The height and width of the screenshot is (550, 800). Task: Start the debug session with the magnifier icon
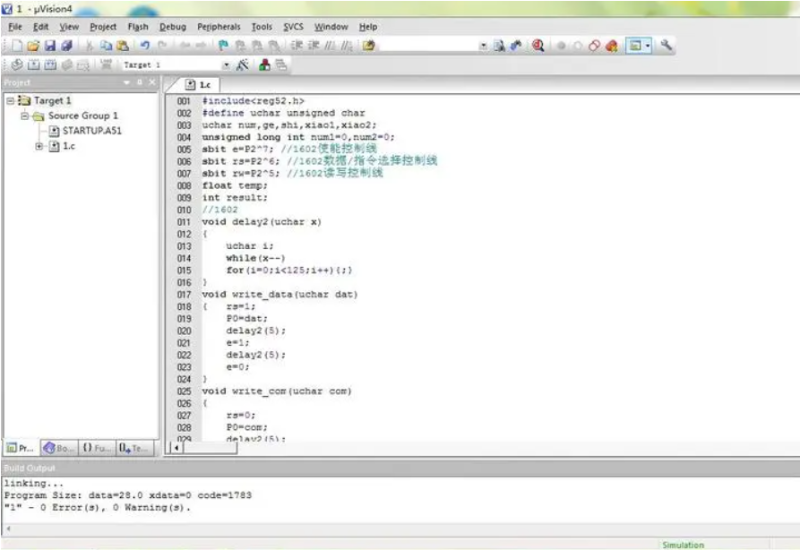click(538, 46)
